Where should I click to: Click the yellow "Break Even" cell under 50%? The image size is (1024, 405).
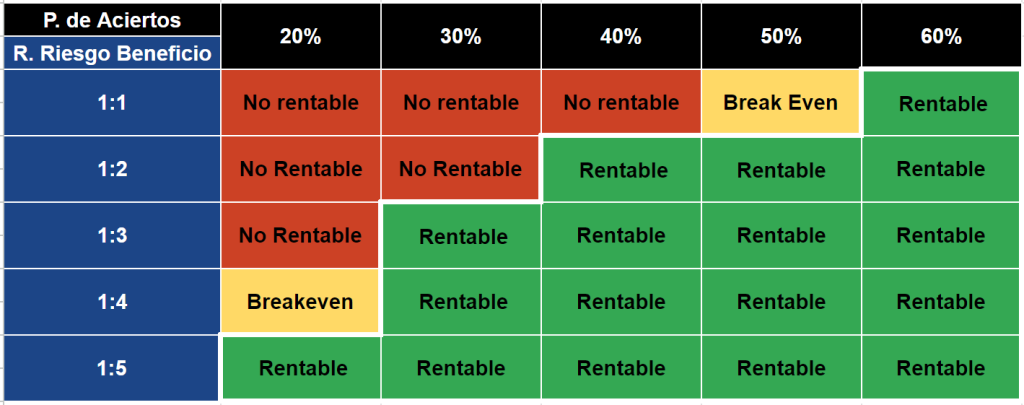[x=781, y=102]
